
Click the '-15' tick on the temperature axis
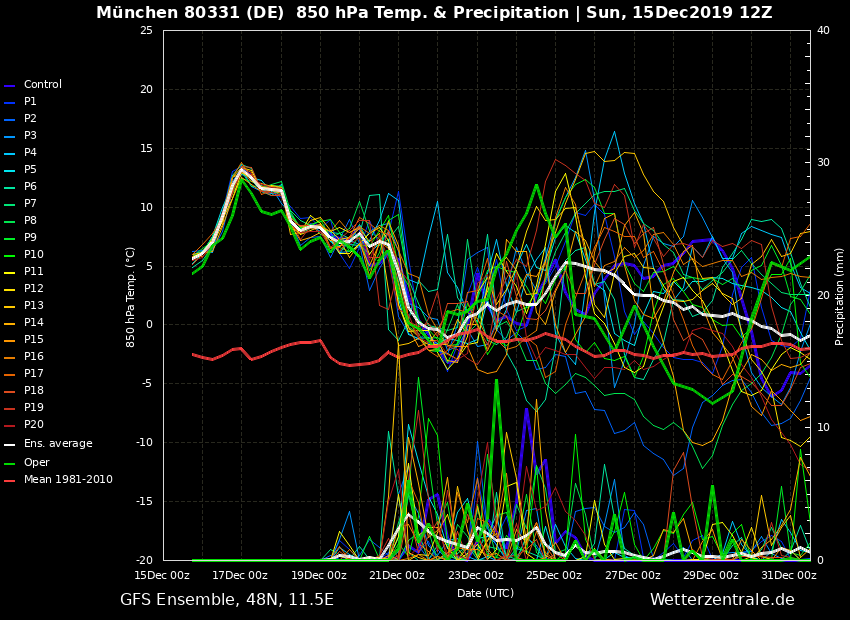[x=145, y=502]
